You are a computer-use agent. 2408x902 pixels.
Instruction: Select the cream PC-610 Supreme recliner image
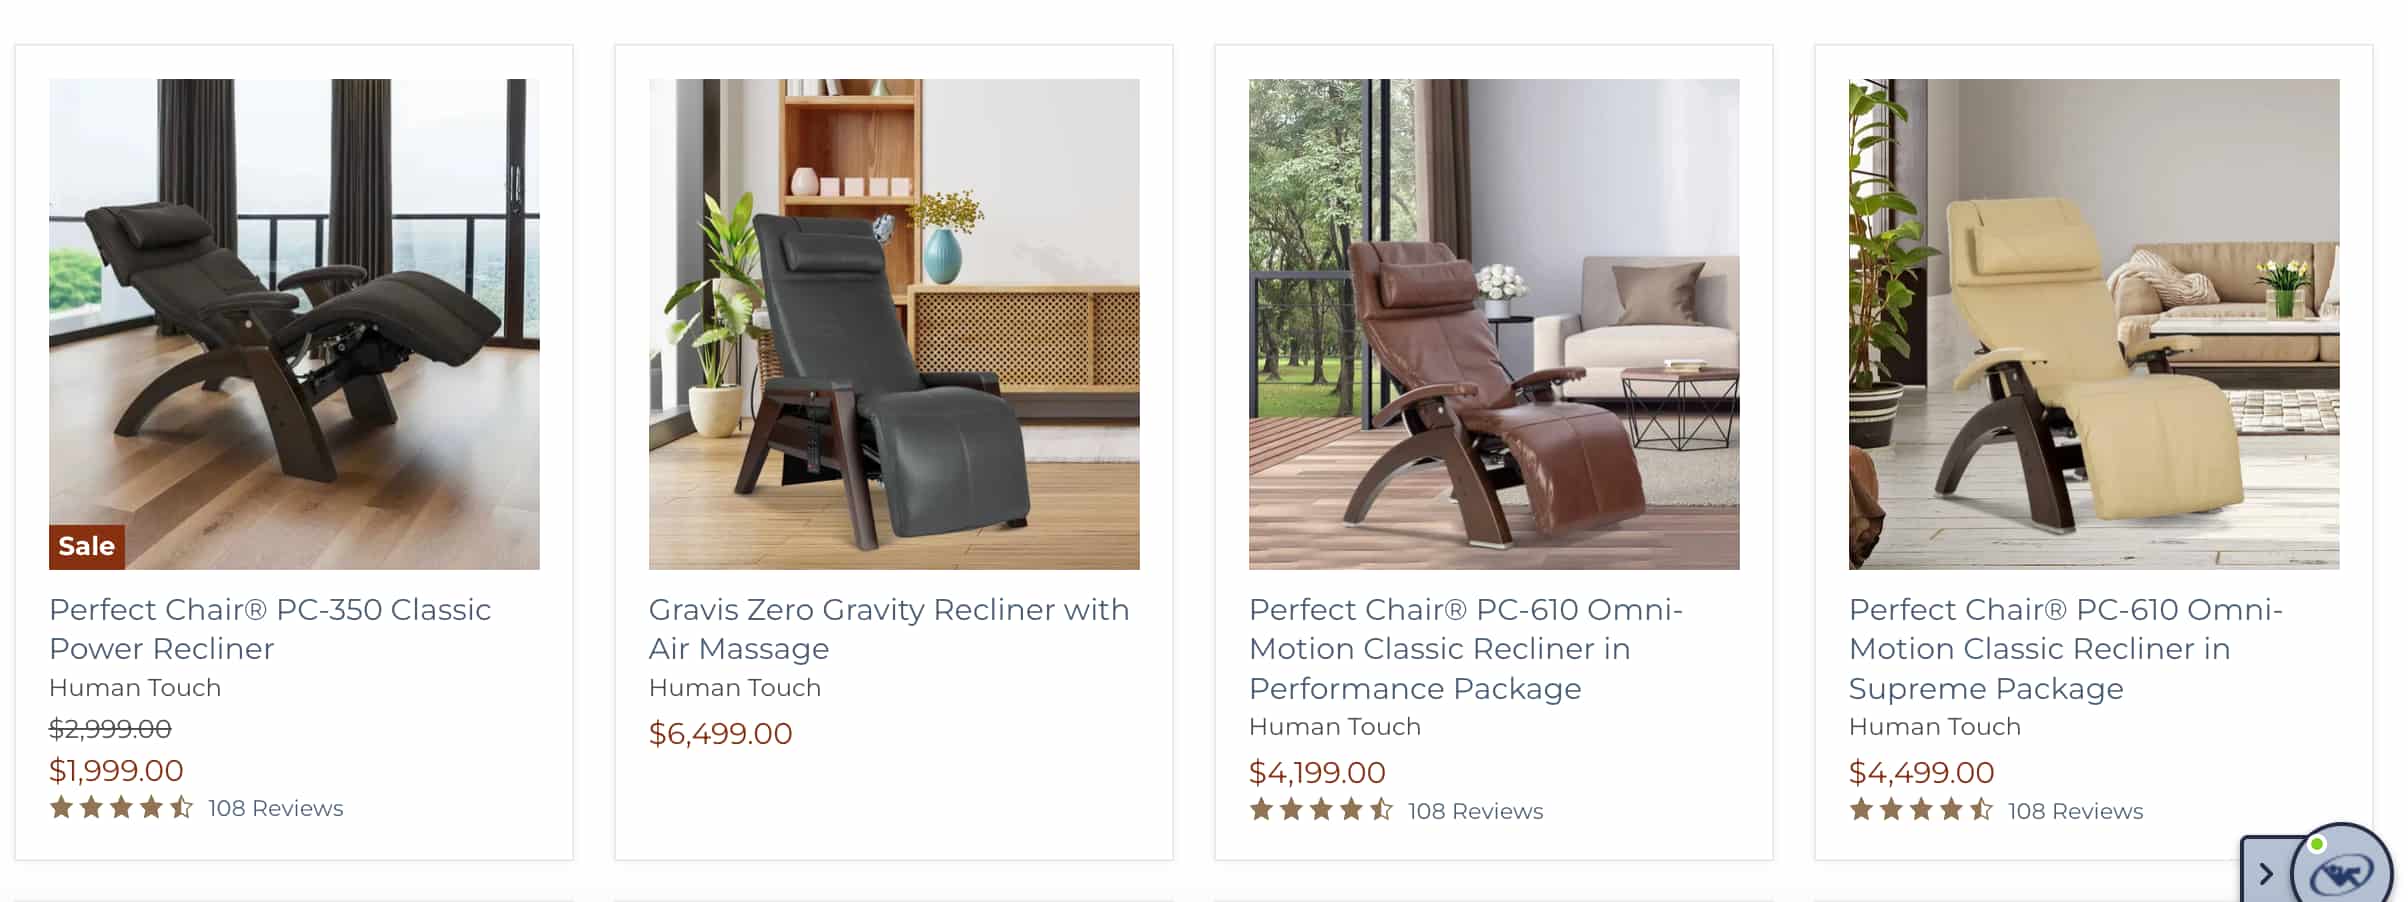[x=2094, y=324]
